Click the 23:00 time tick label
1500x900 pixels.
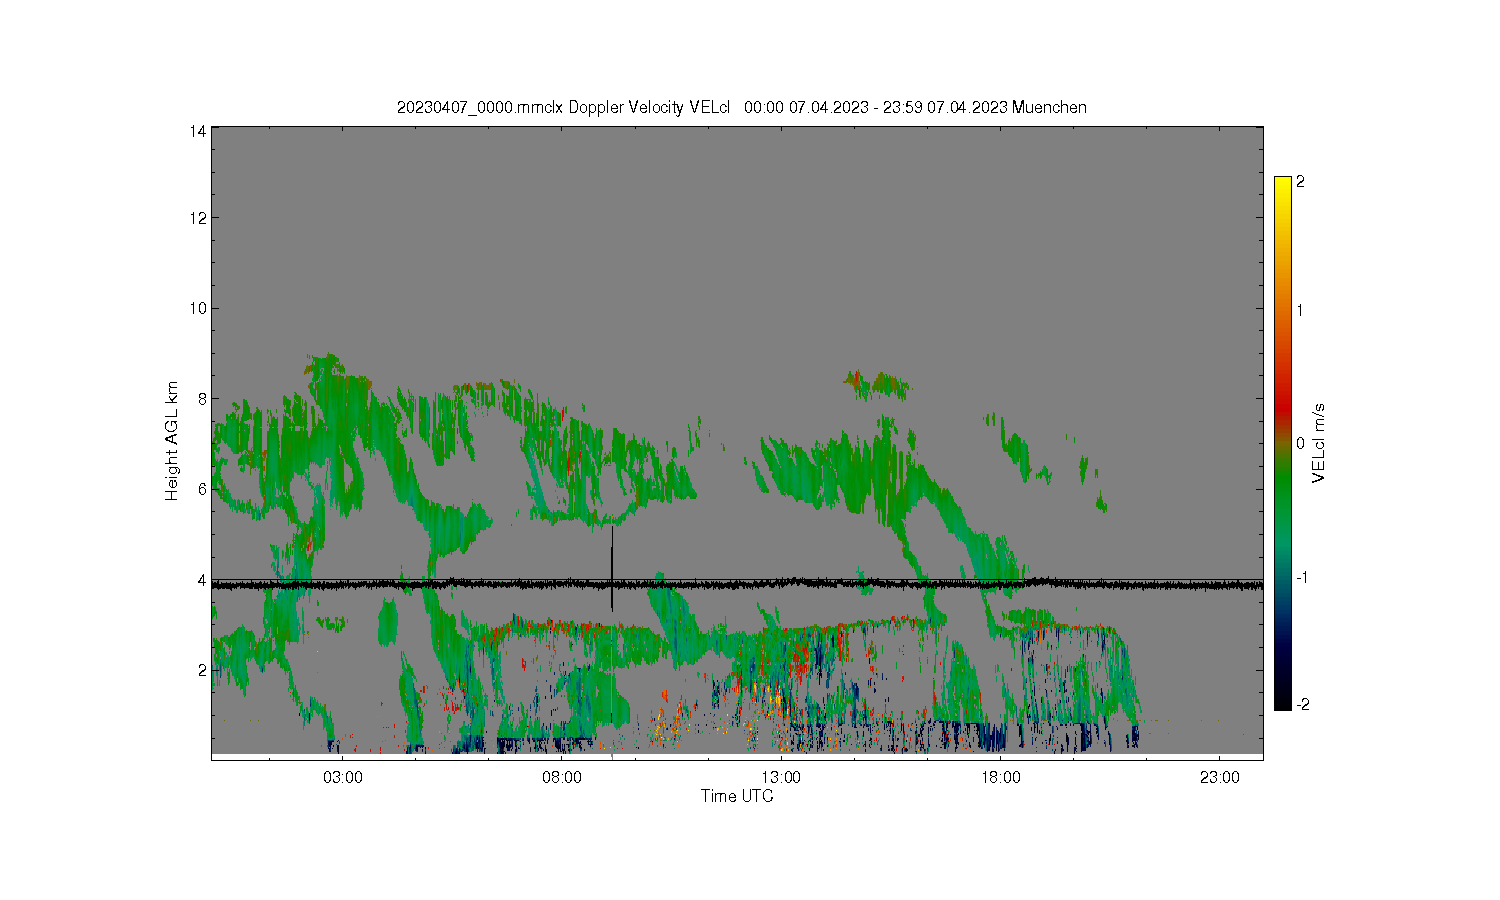pyautogui.click(x=1219, y=777)
